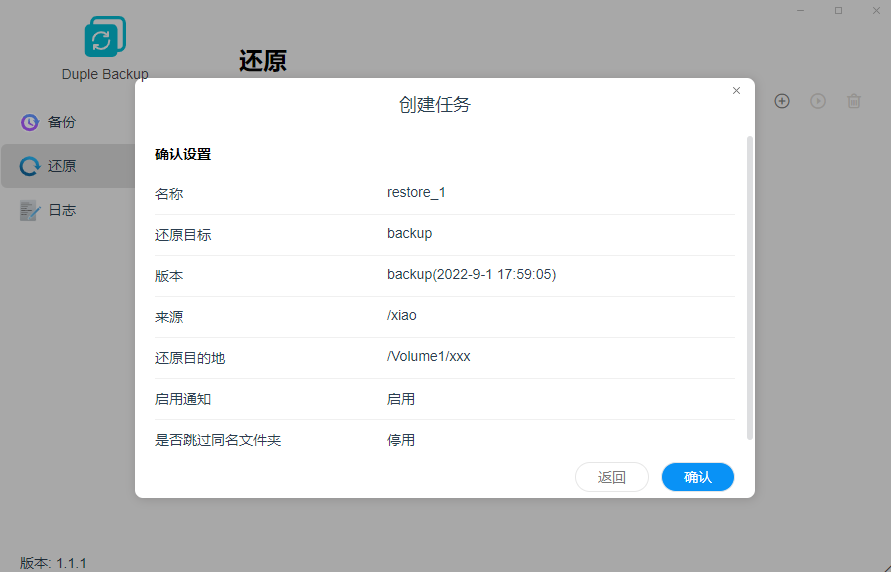Viewport: 891px width, 572px height.
Task: Click the Duple Backup app logo
Action: tap(104, 37)
